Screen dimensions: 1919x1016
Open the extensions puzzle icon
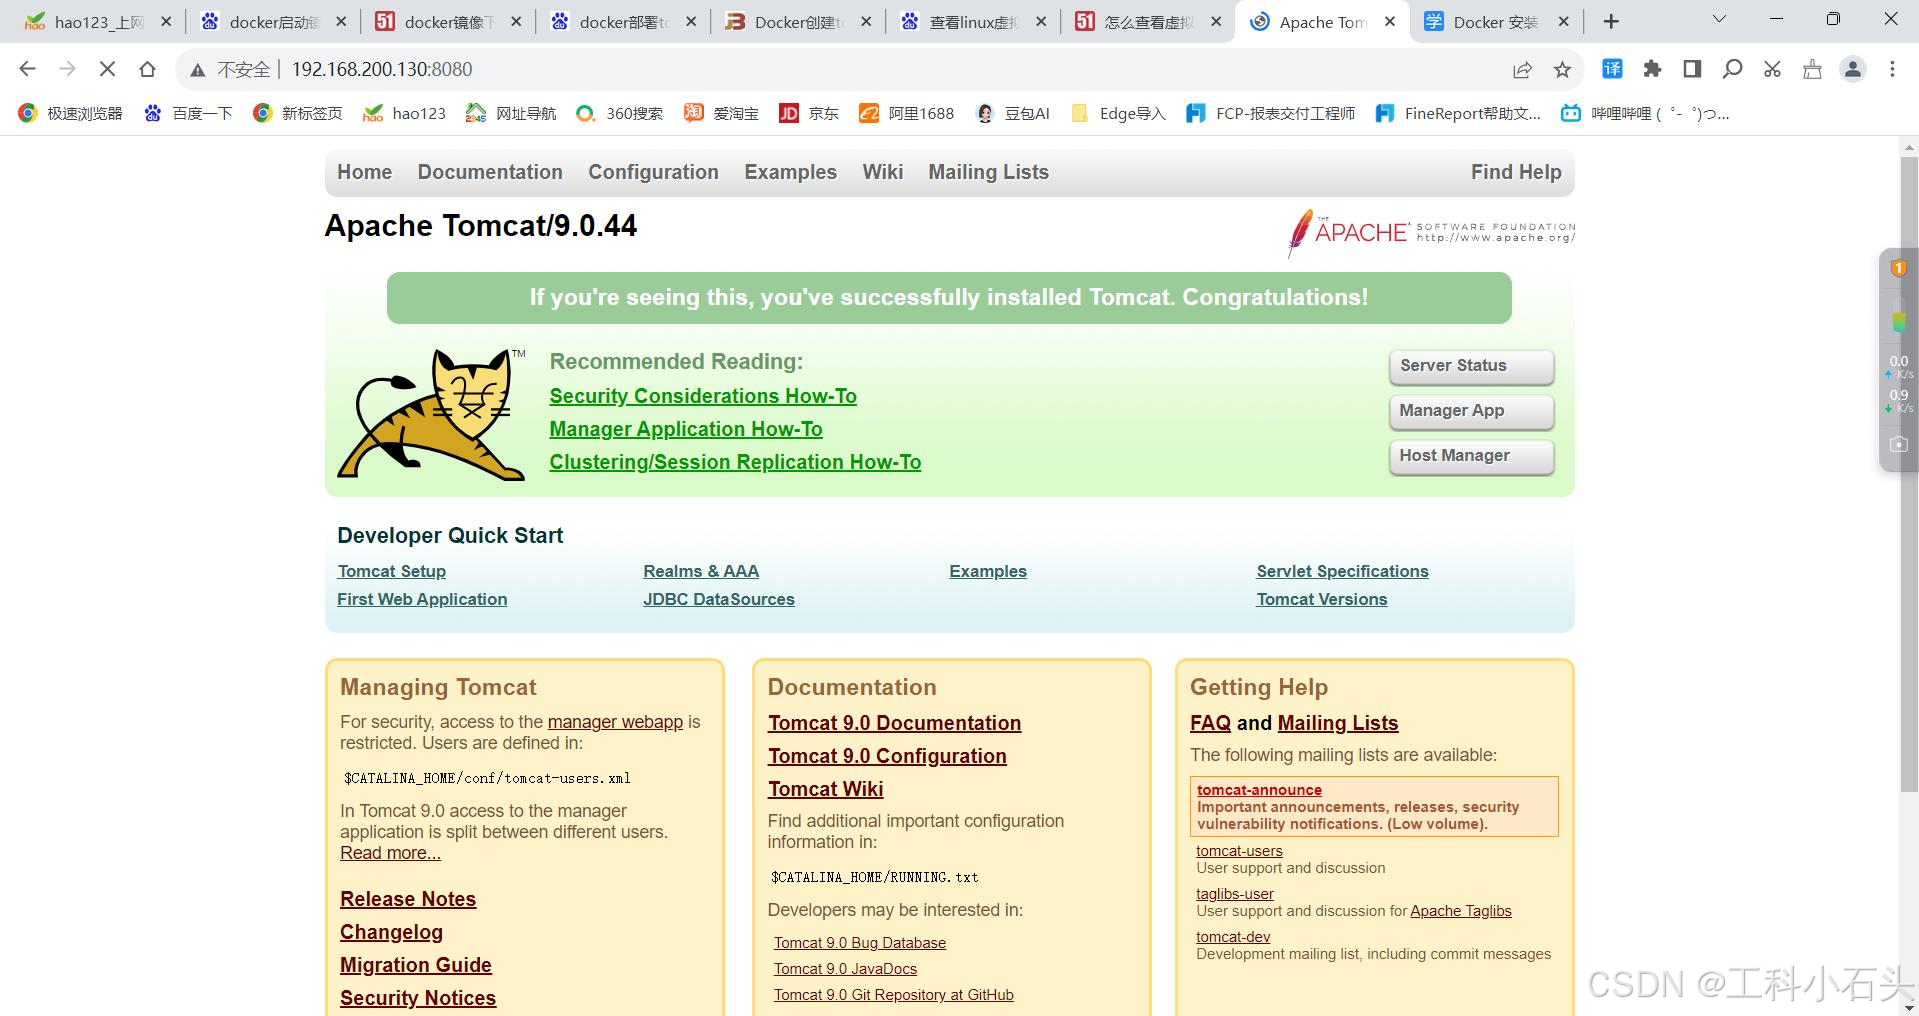(1652, 69)
